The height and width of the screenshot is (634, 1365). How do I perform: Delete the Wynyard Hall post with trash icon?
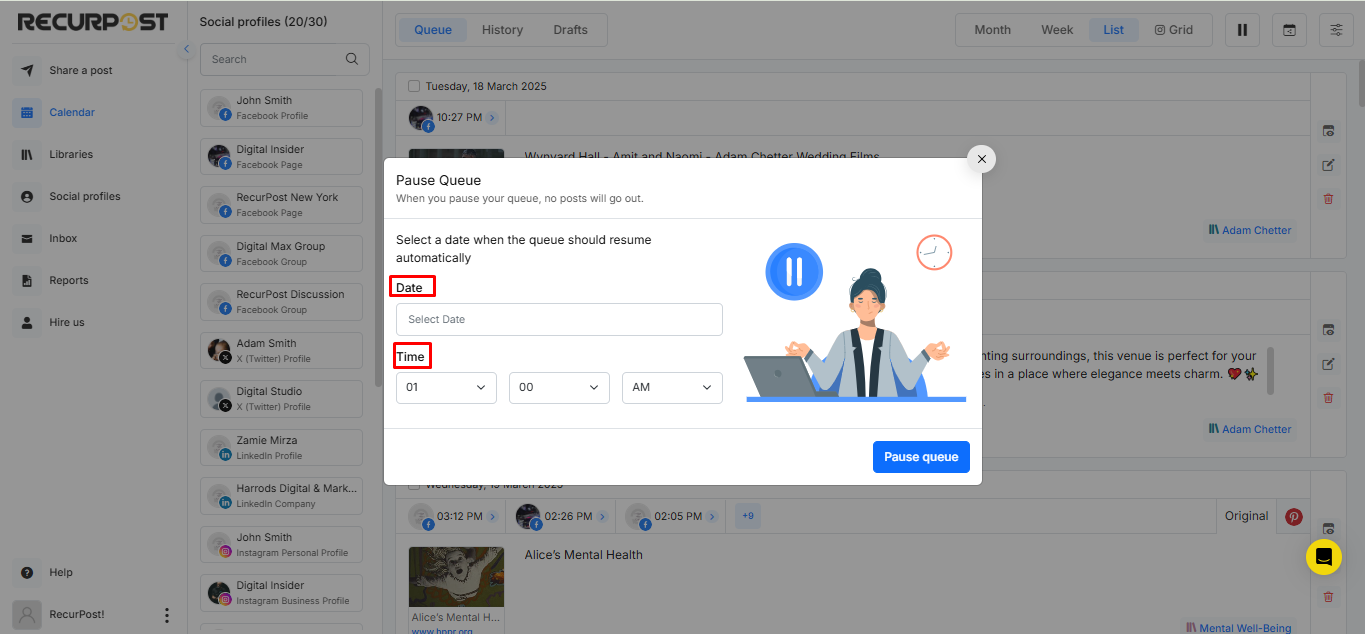tap(1328, 199)
